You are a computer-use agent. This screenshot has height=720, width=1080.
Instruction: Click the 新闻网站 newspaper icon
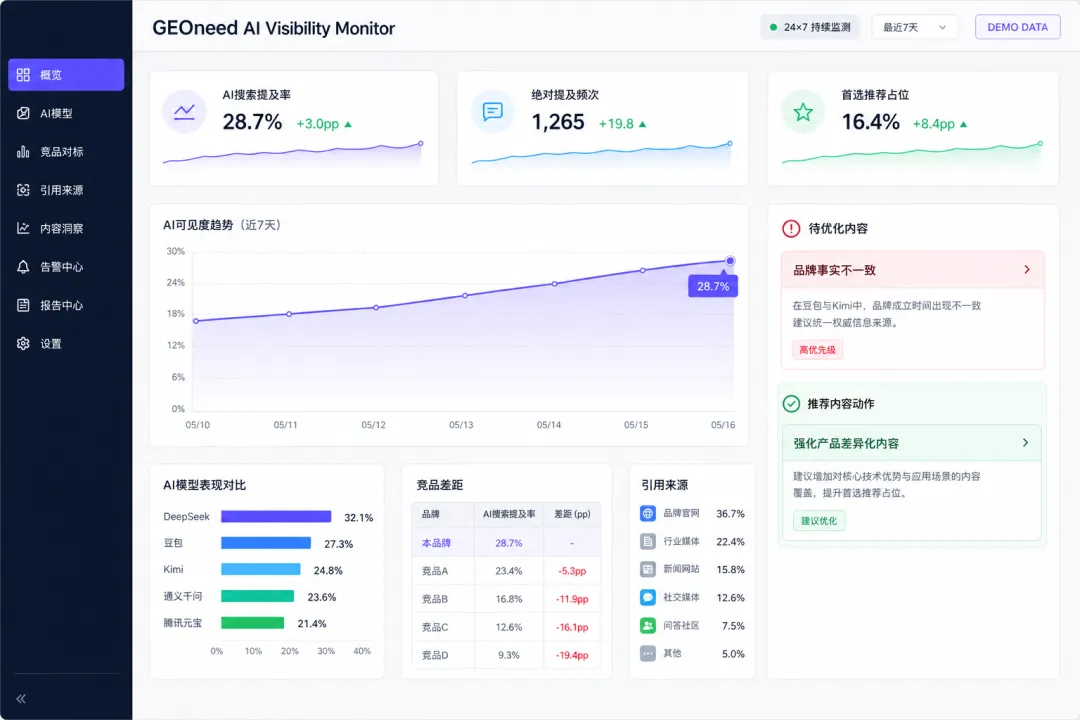click(x=647, y=569)
